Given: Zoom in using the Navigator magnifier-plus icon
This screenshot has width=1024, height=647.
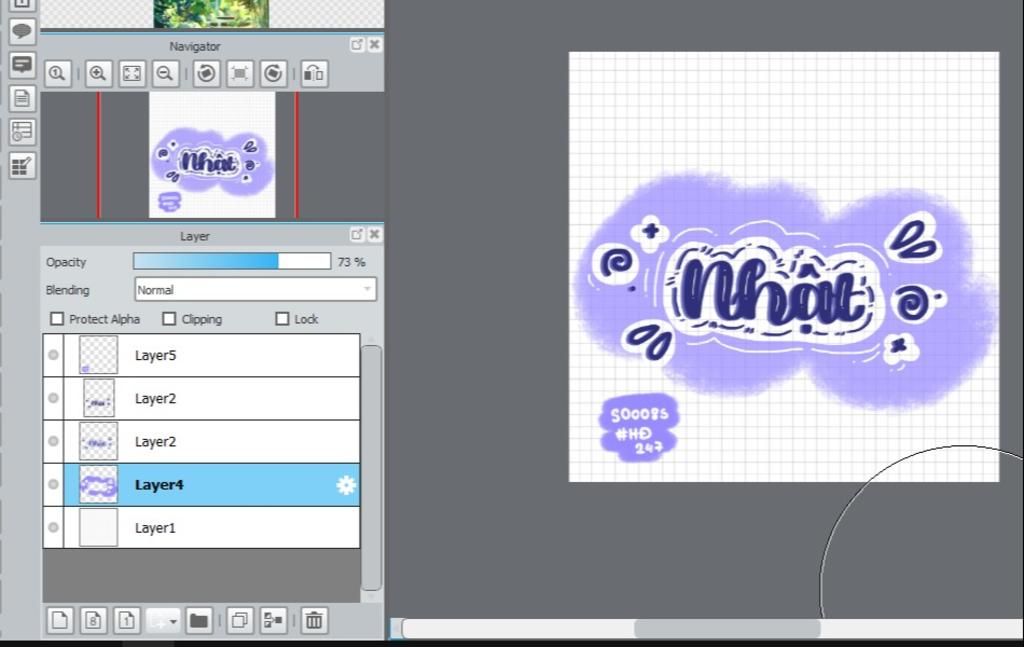Looking at the screenshot, I should [98, 73].
